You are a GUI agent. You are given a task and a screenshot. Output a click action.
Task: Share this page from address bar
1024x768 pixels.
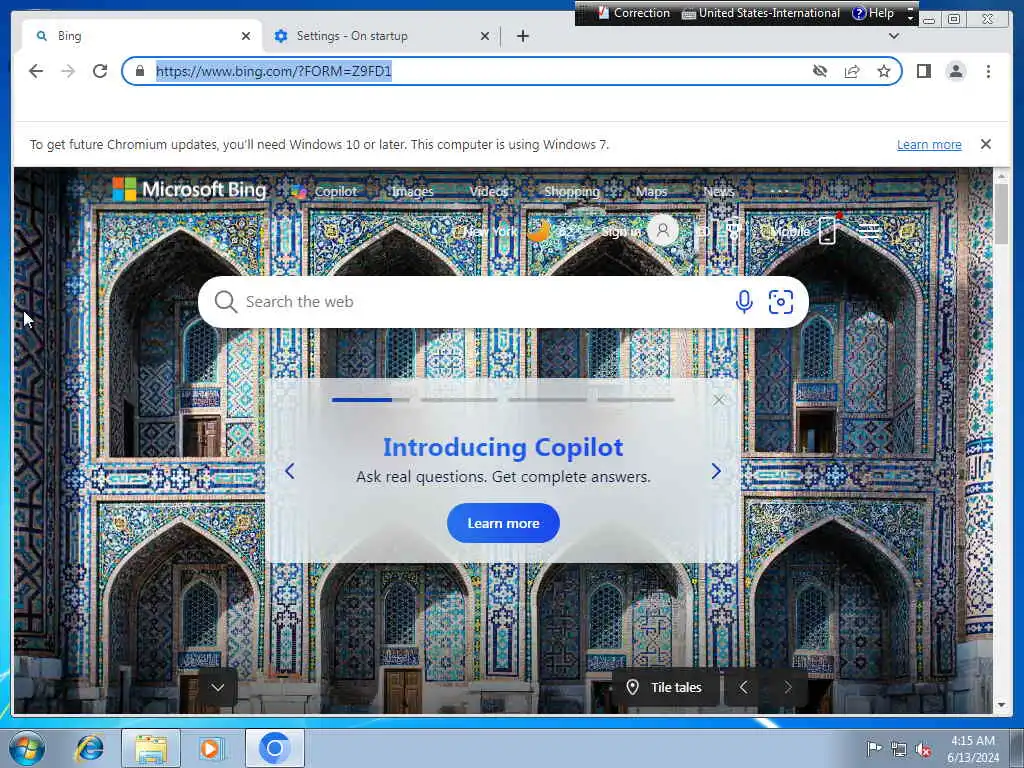852,71
